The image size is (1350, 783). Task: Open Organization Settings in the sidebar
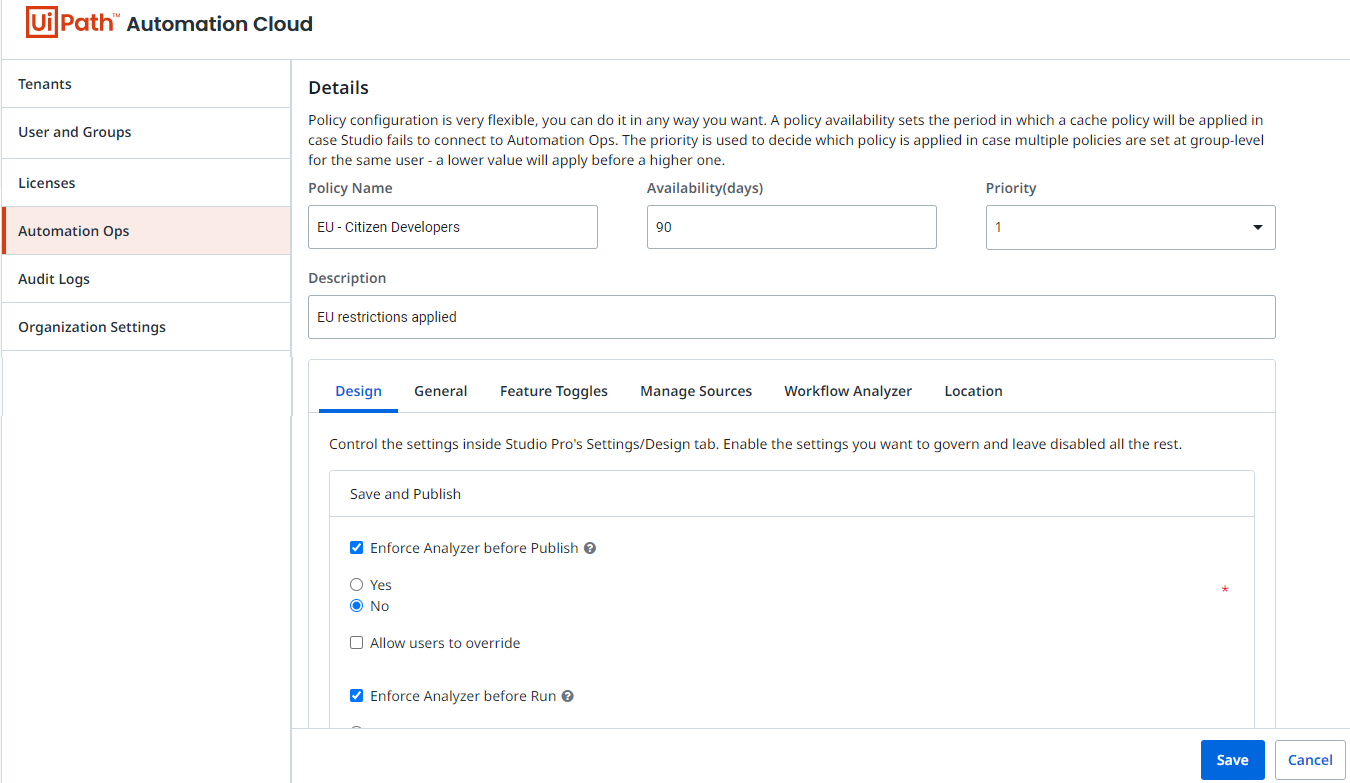click(x=146, y=327)
